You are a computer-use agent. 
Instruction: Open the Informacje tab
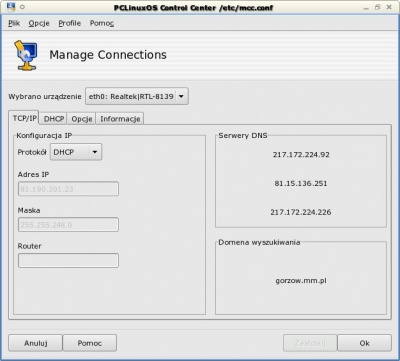[120, 119]
